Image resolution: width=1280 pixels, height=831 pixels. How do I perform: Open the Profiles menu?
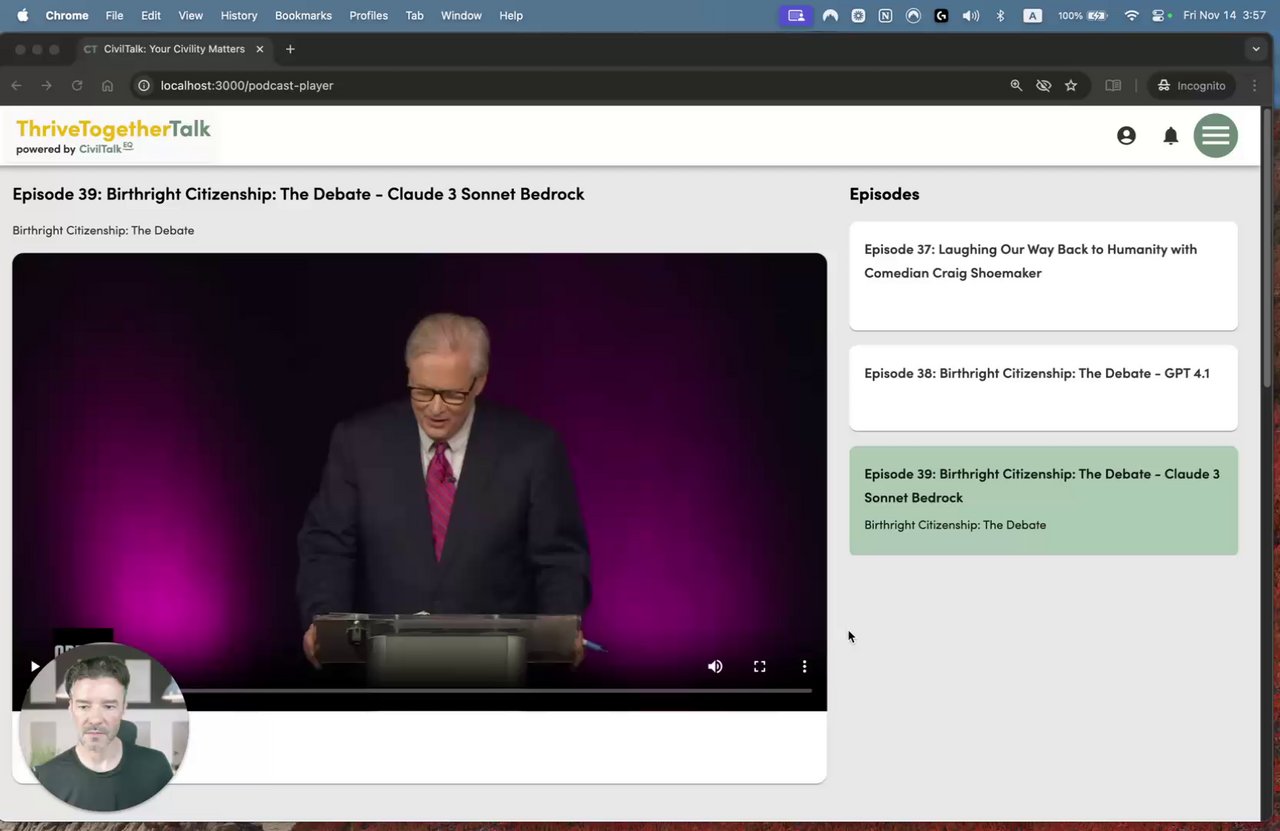pyautogui.click(x=368, y=15)
